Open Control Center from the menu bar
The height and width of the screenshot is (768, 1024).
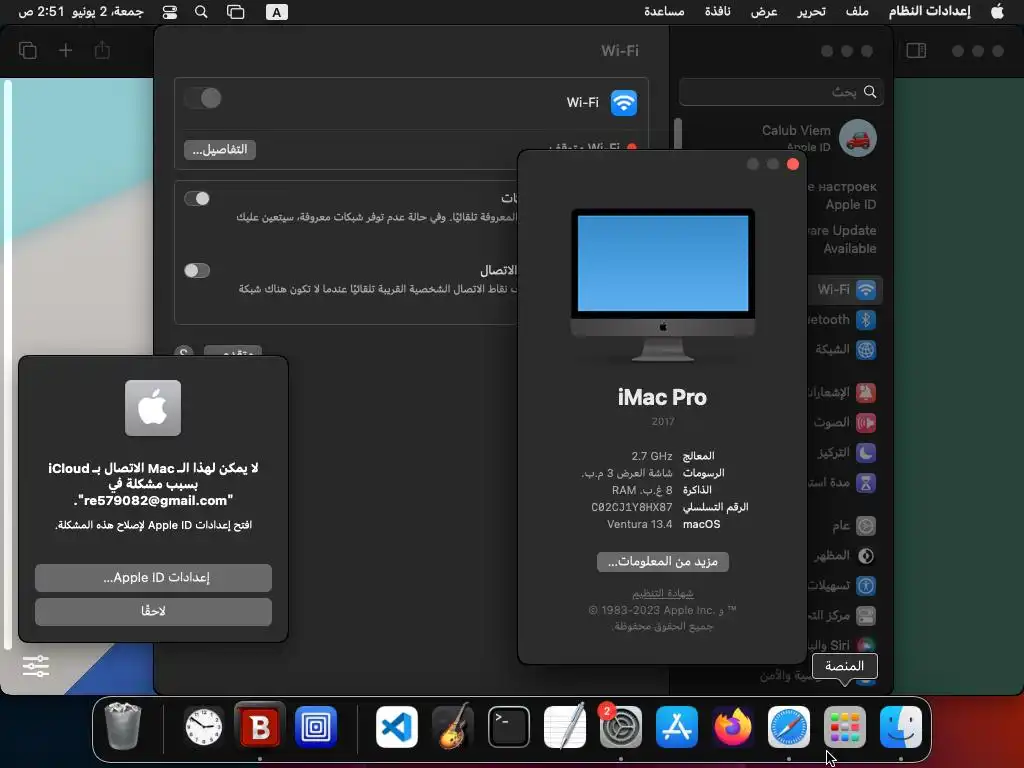[x=170, y=12]
